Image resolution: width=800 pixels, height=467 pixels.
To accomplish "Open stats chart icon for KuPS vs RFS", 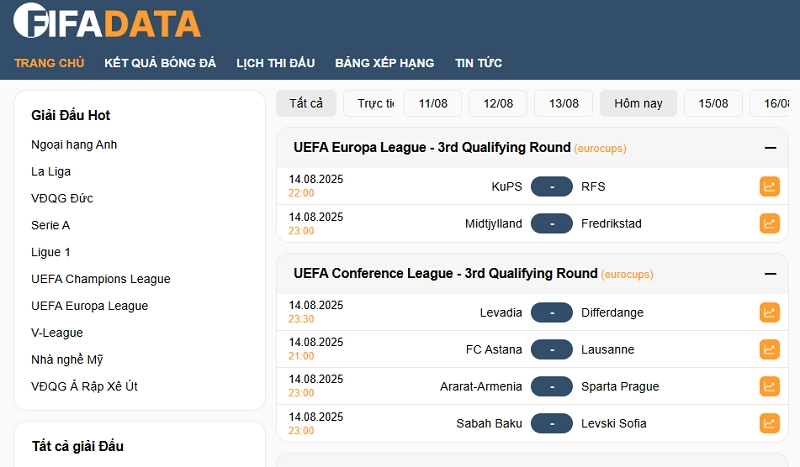I will pyautogui.click(x=769, y=186).
